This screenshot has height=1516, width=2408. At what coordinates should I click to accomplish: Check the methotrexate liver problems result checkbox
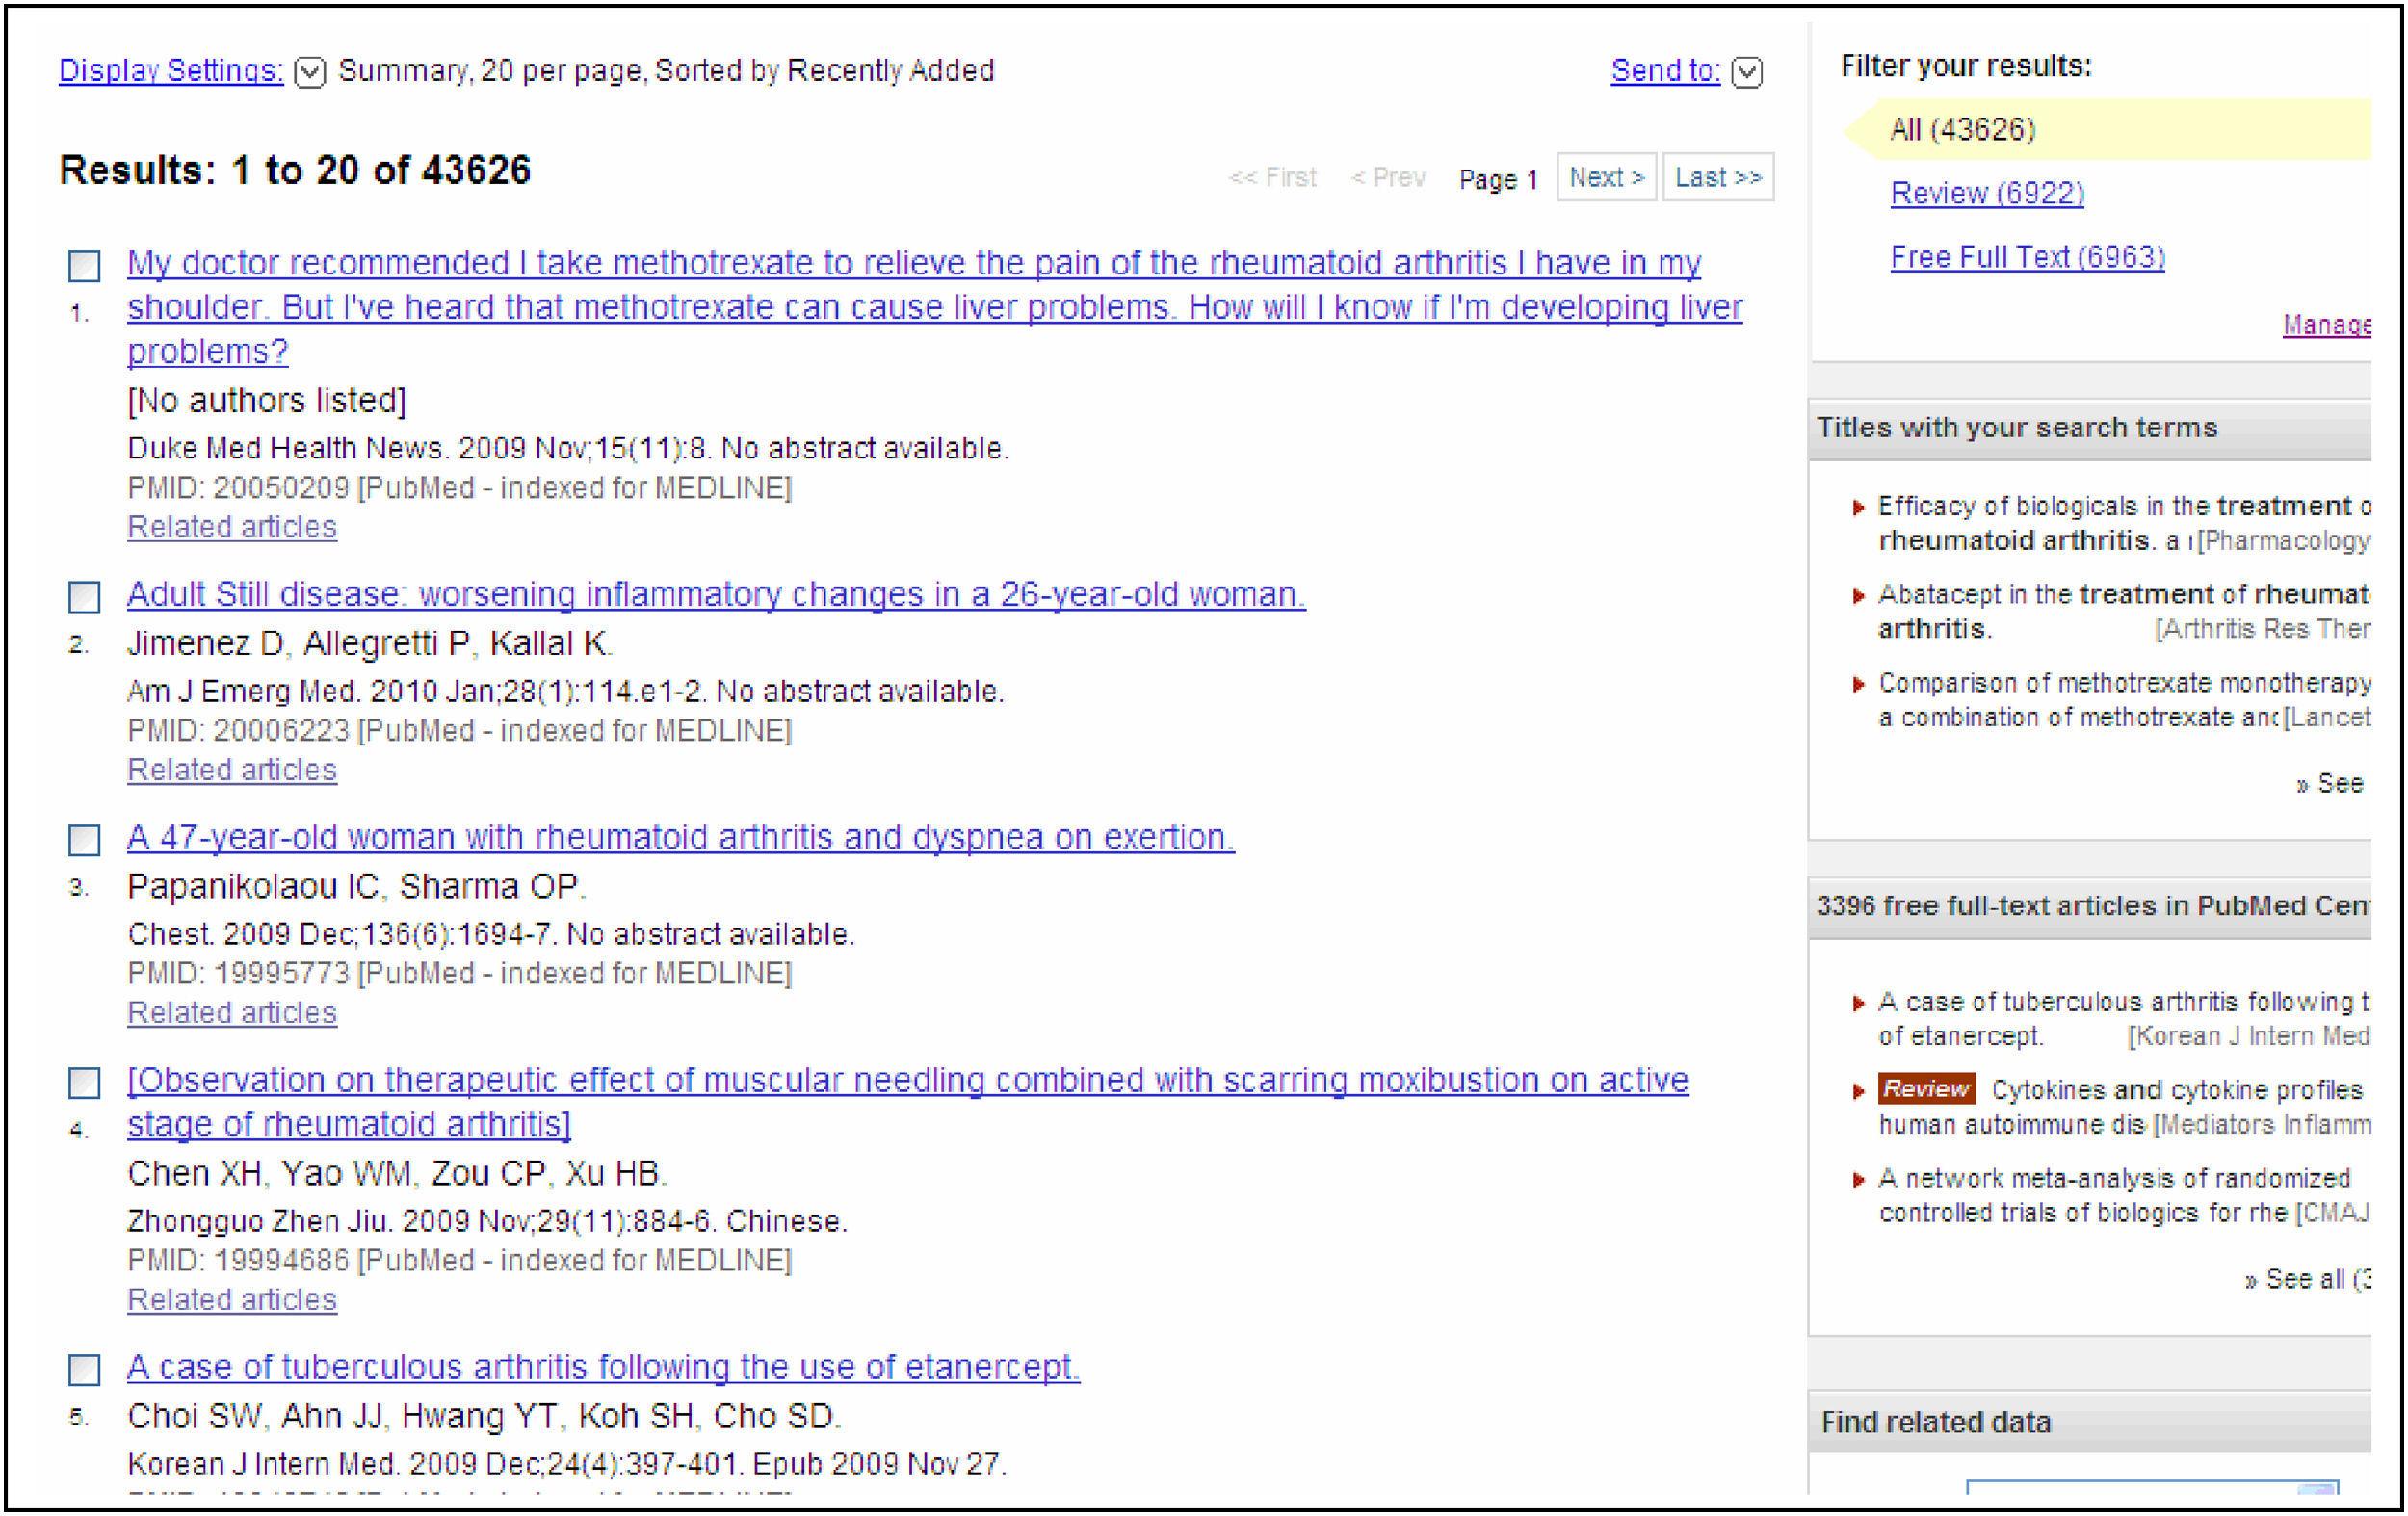(84, 266)
